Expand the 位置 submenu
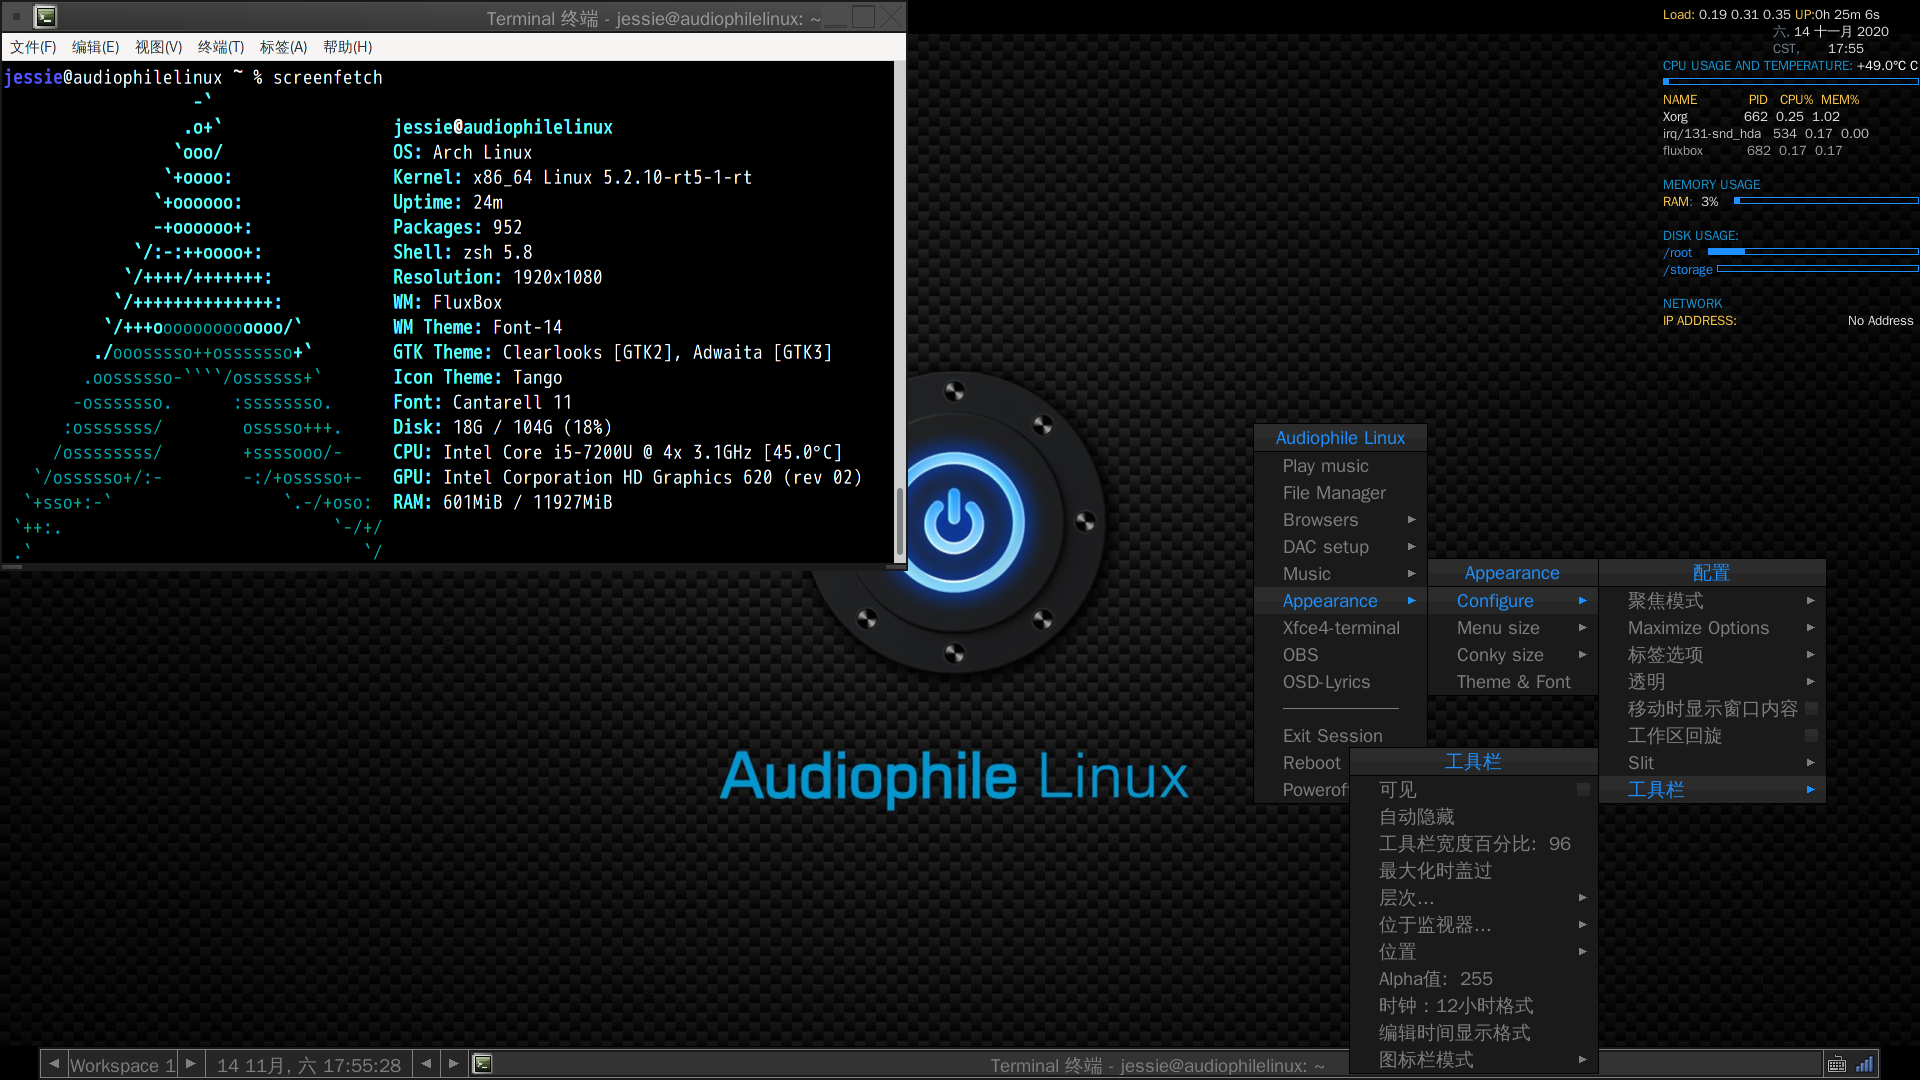Screen dimensions: 1920x1080 (1473, 952)
